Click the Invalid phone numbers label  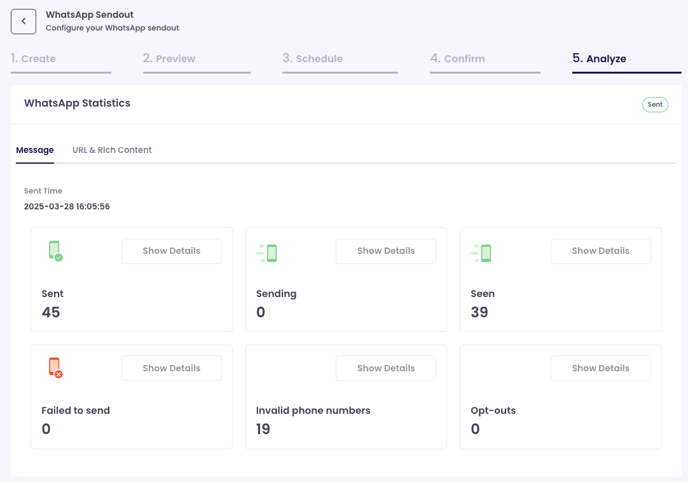pyautogui.click(x=313, y=411)
